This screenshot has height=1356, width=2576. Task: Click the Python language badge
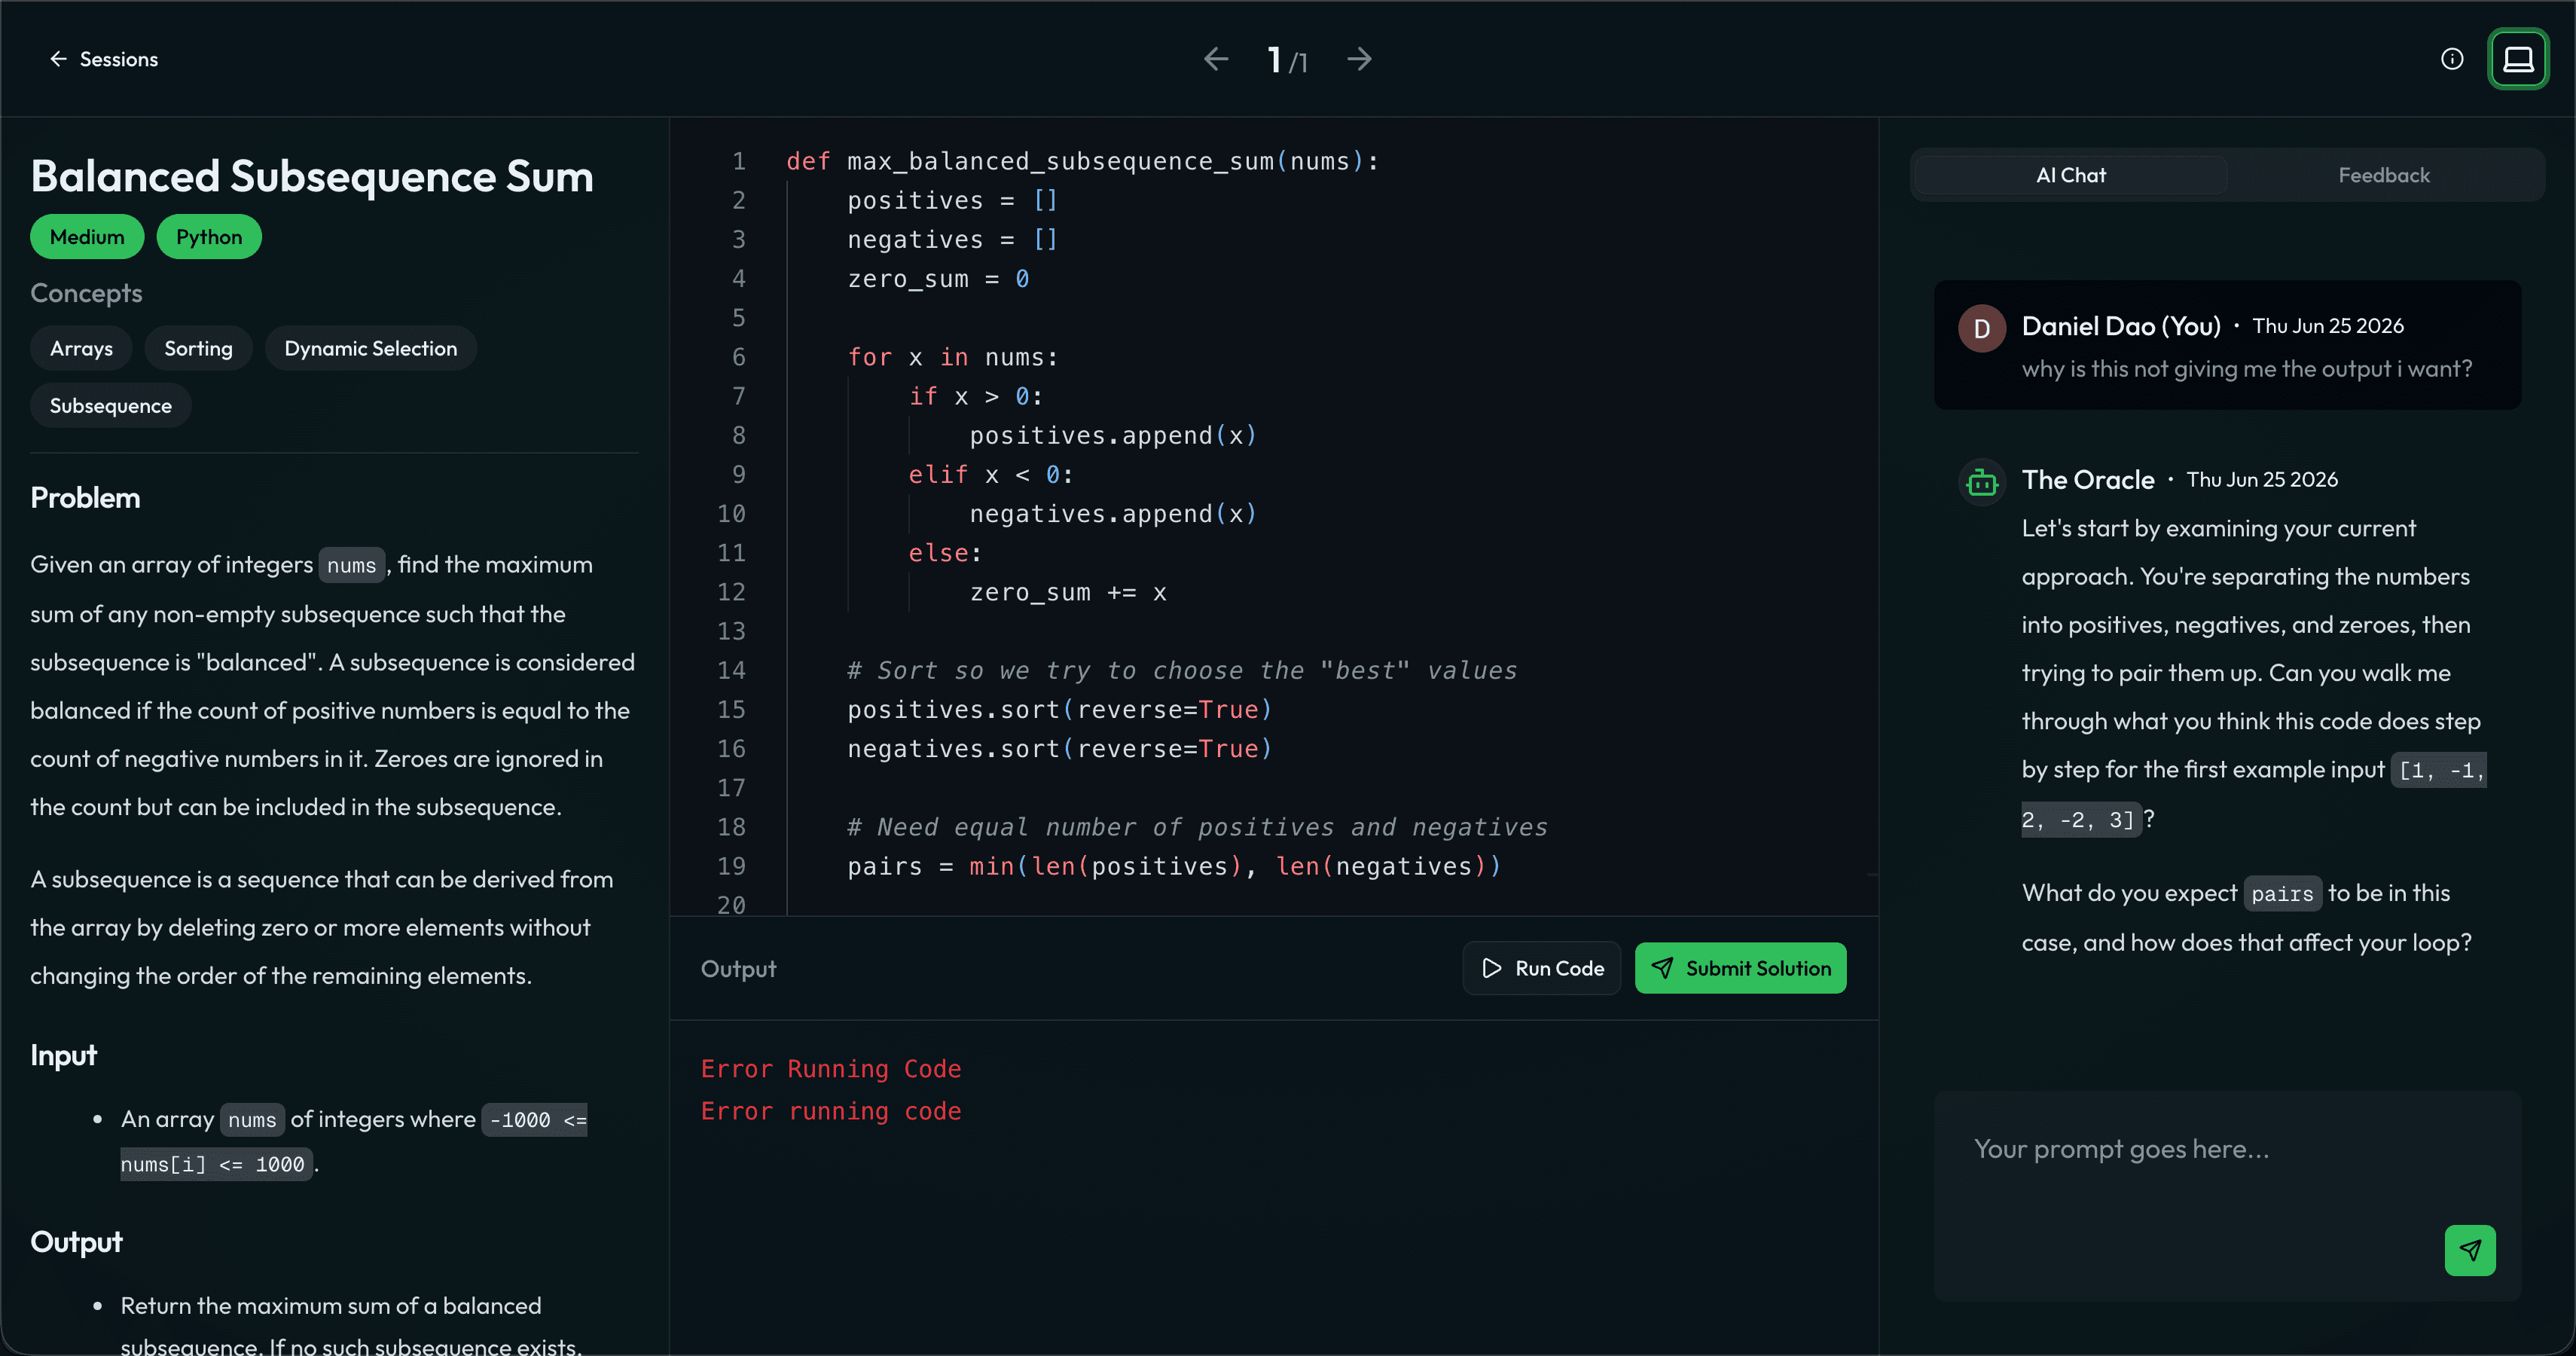click(x=209, y=237)
